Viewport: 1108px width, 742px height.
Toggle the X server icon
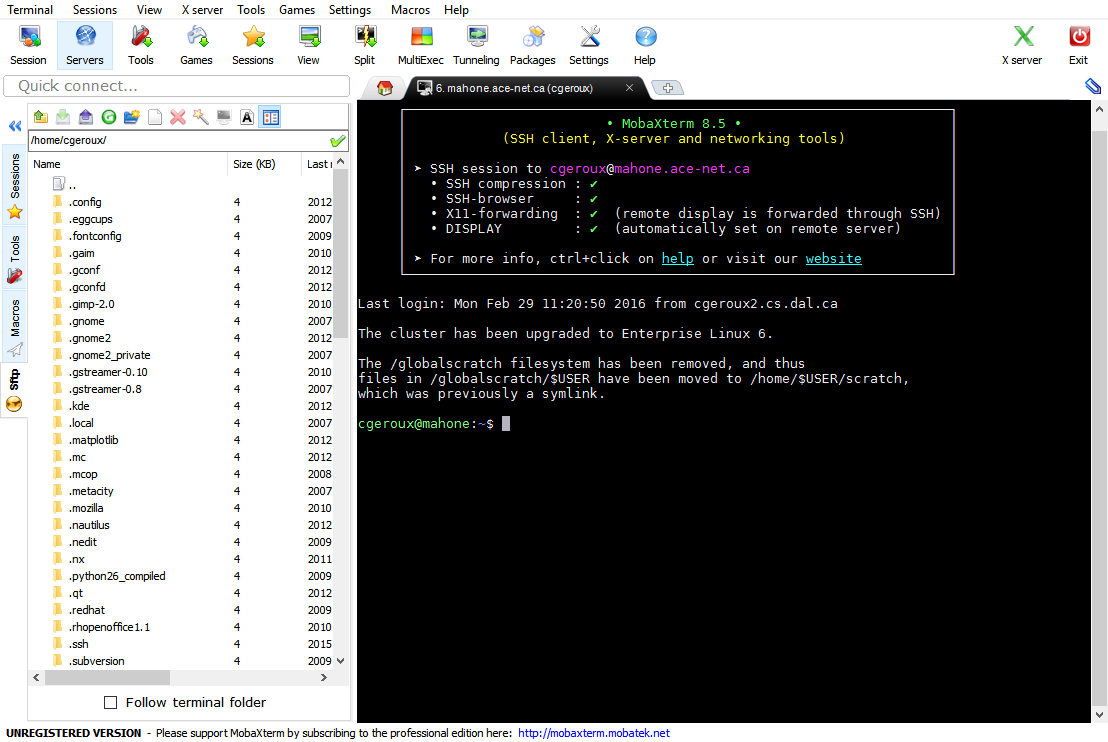(1022, 45)
